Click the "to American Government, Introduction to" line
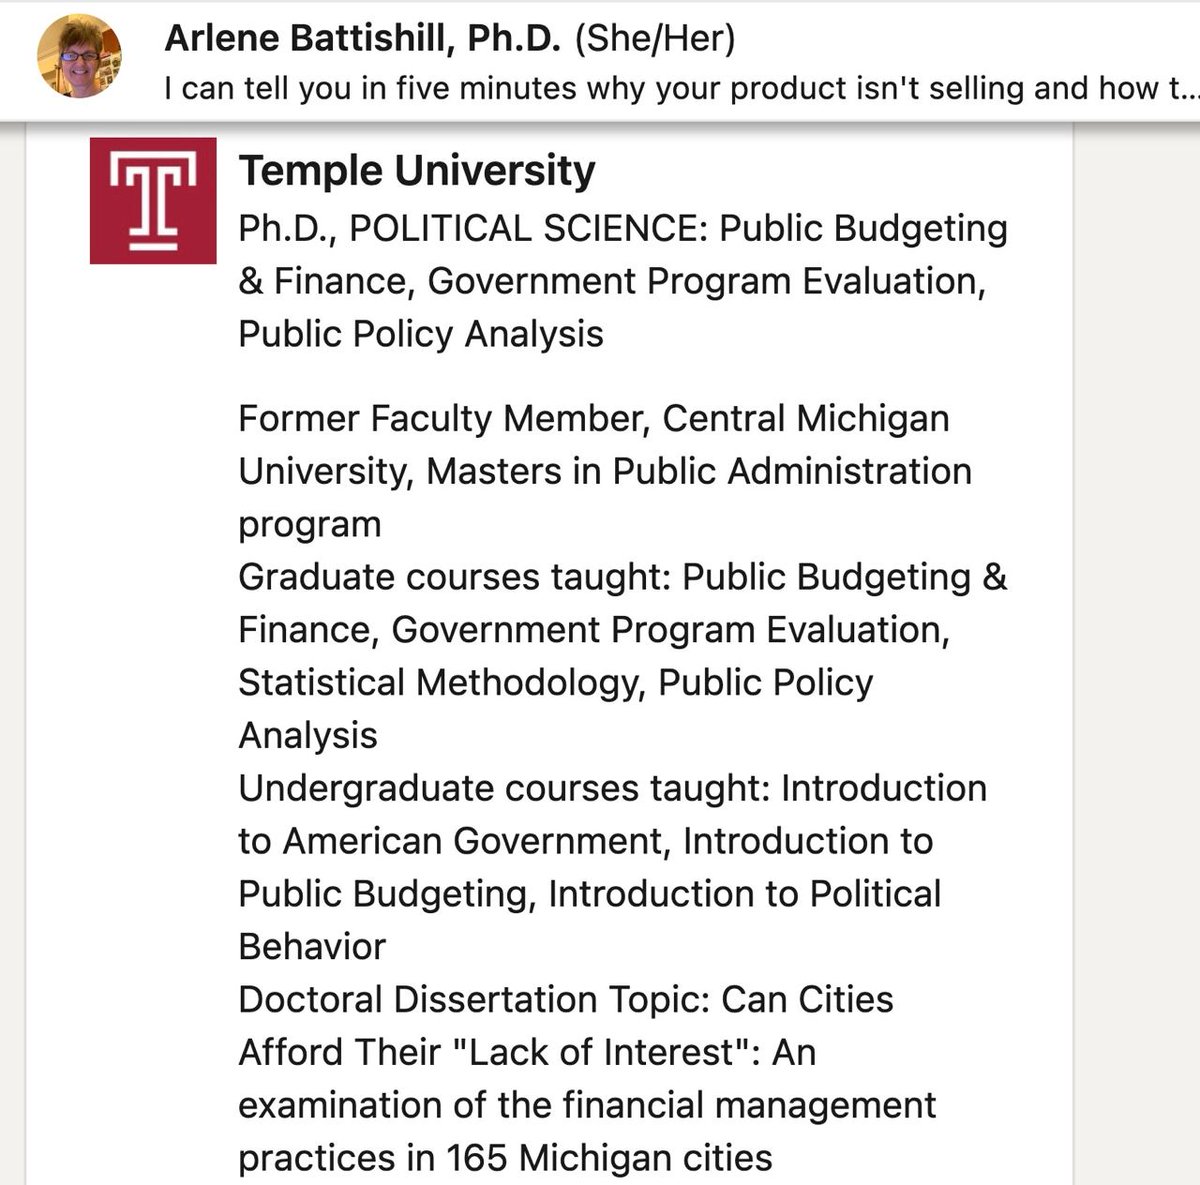 pos(586,841)
